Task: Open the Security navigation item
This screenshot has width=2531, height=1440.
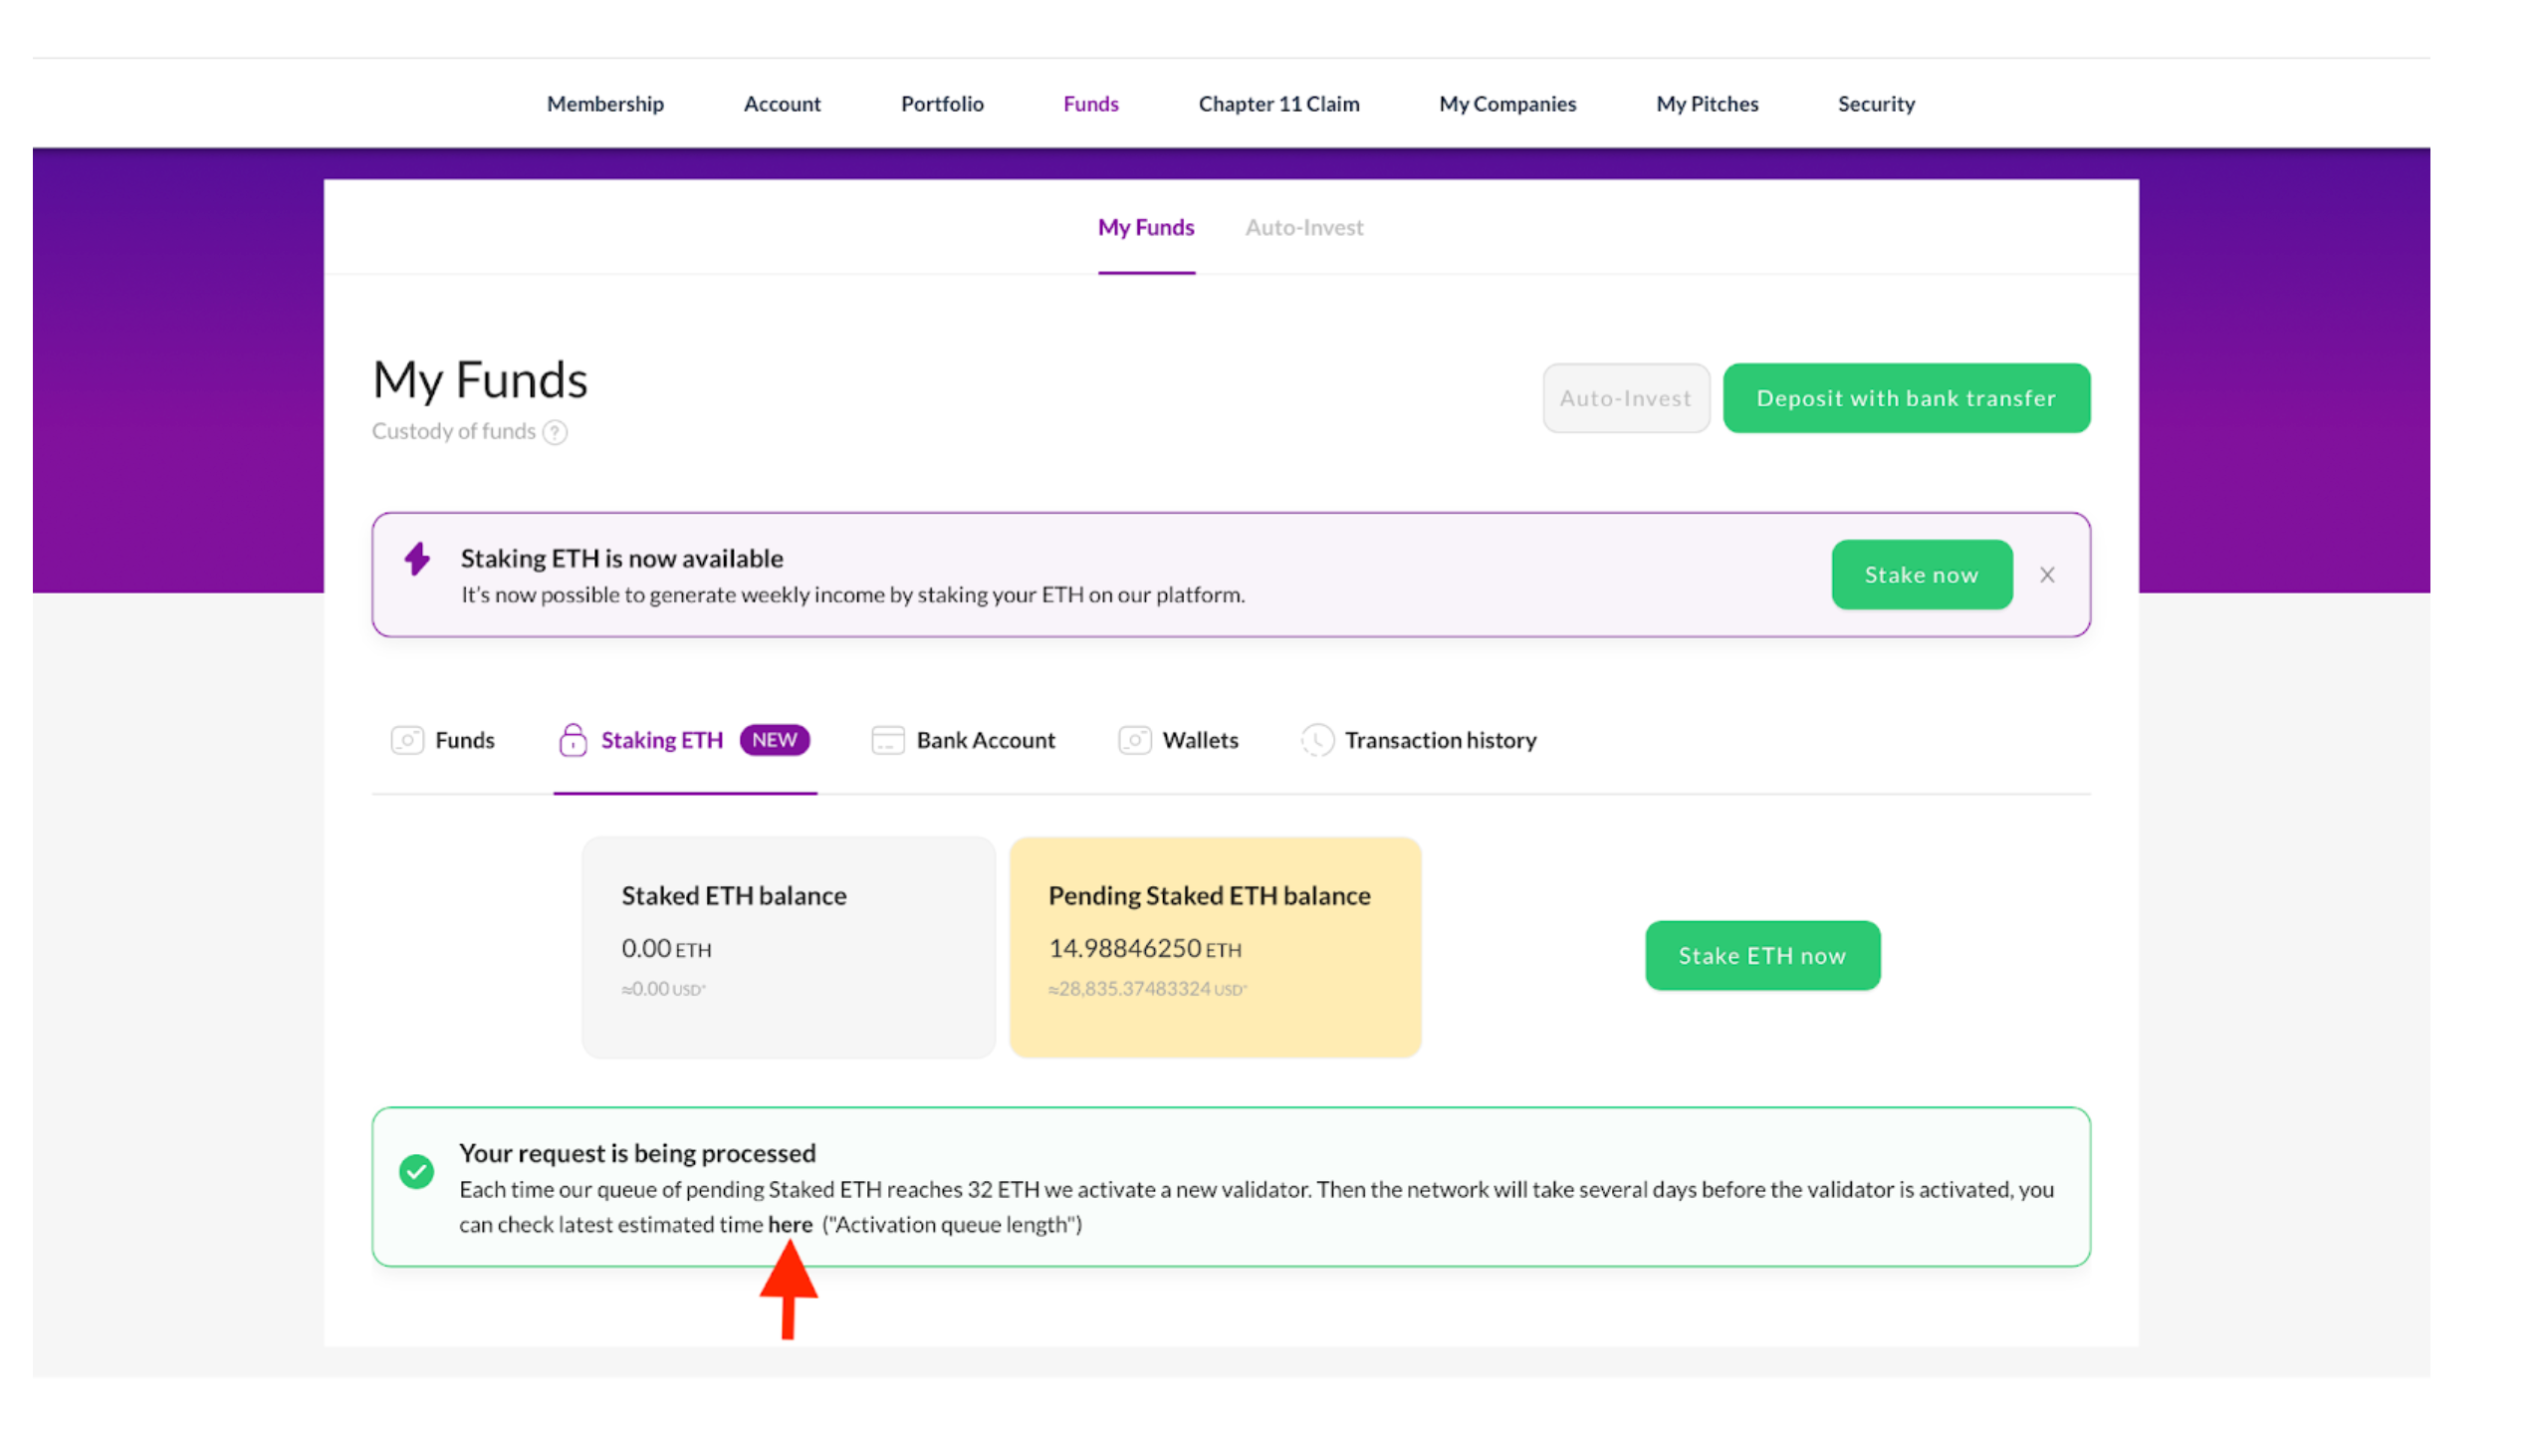Action: point(1875,104)
